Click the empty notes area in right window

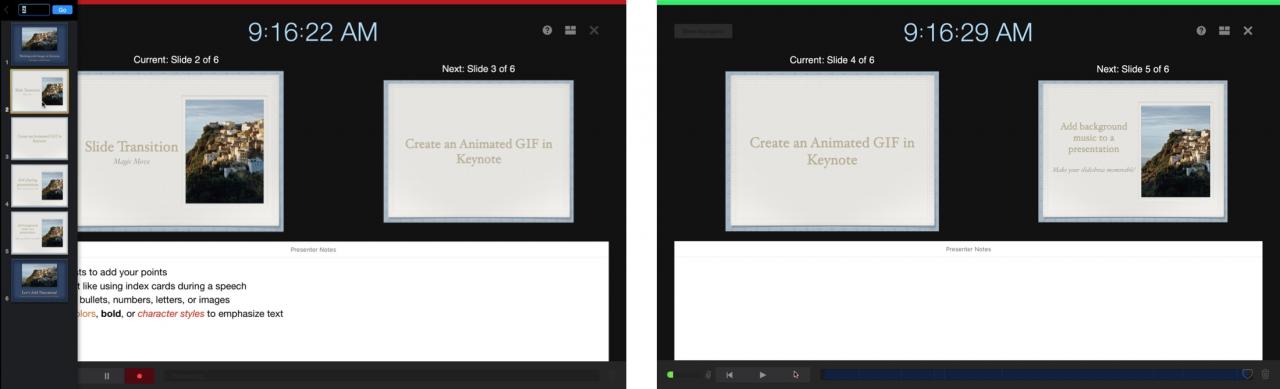tap(968, 308)
